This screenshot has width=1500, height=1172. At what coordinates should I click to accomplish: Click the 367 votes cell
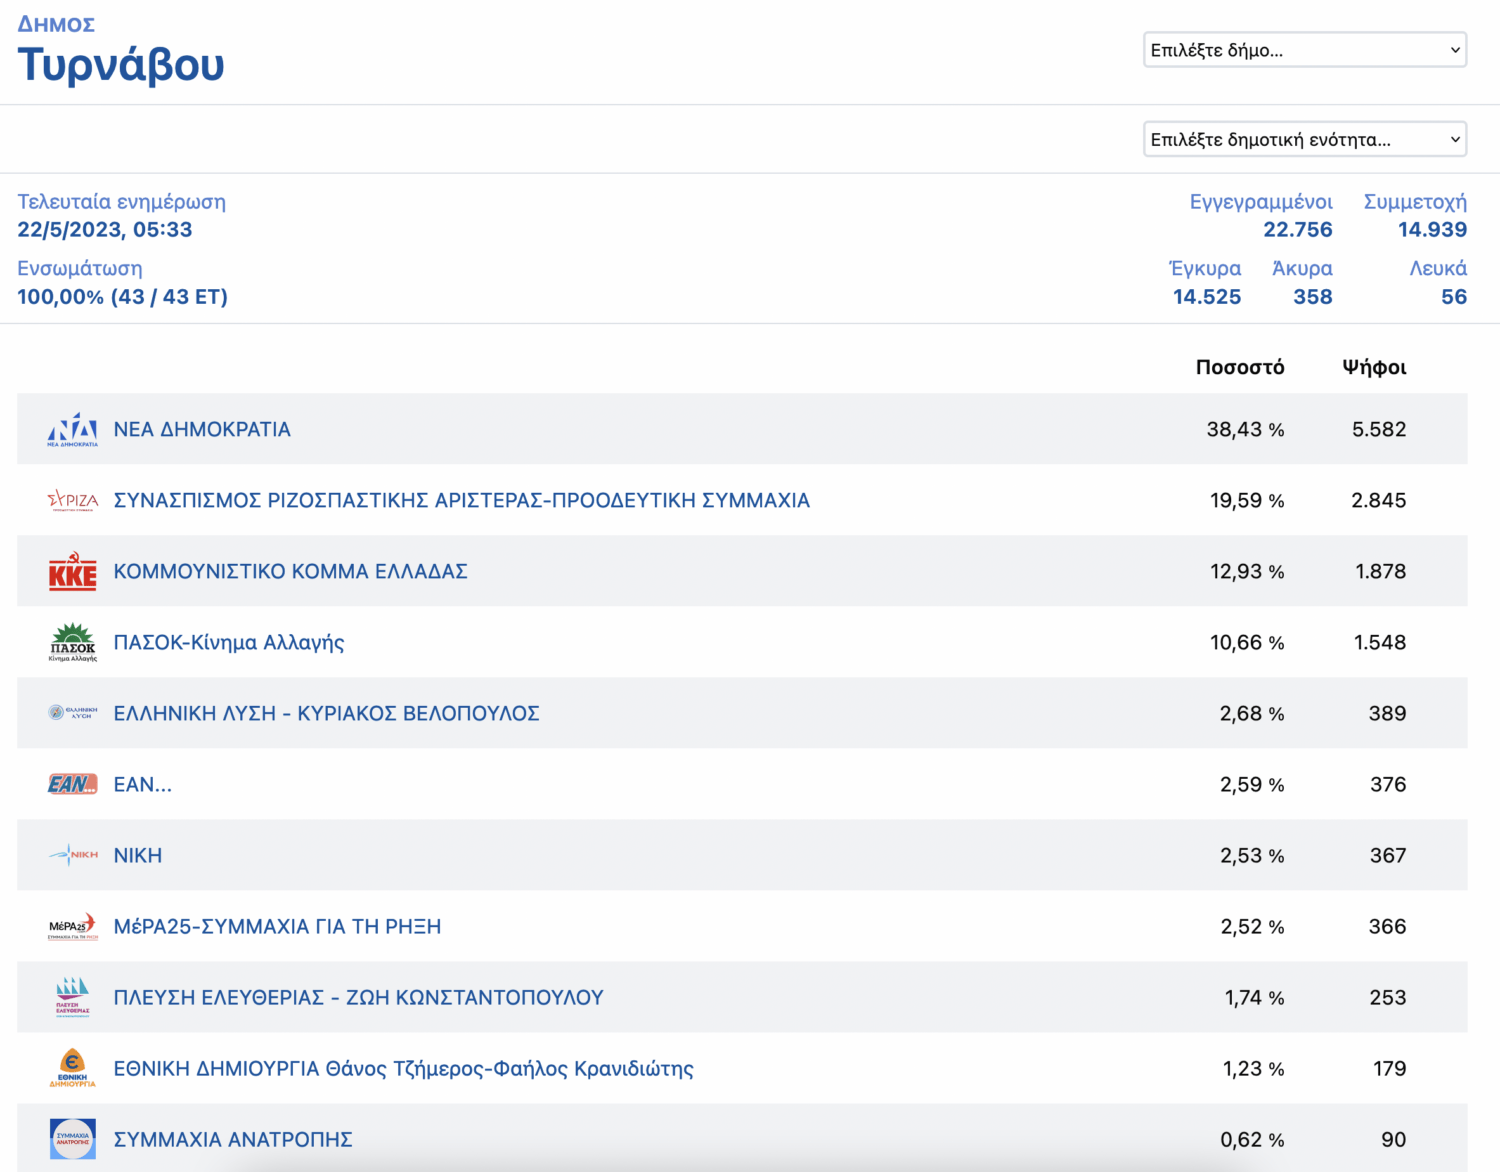pos(1388,855)
